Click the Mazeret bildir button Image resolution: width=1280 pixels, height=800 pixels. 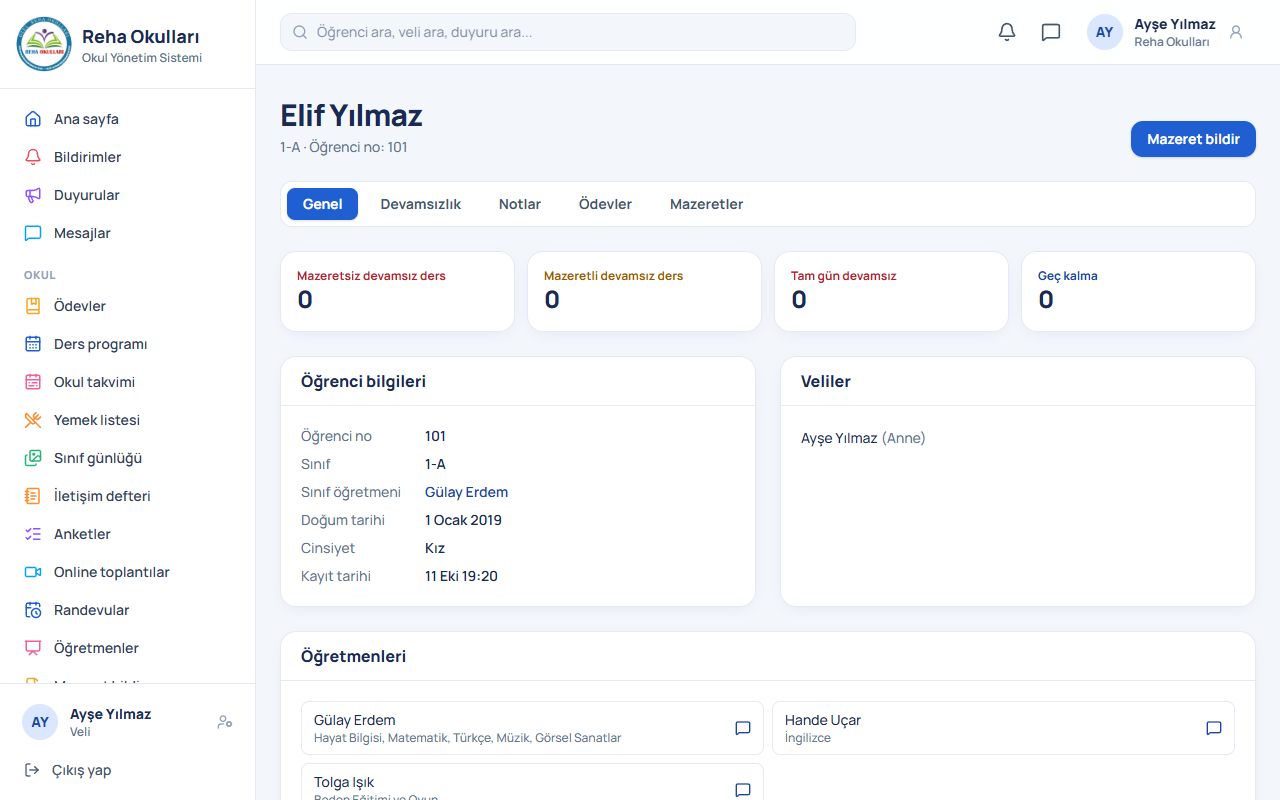tap(1193, 139)
